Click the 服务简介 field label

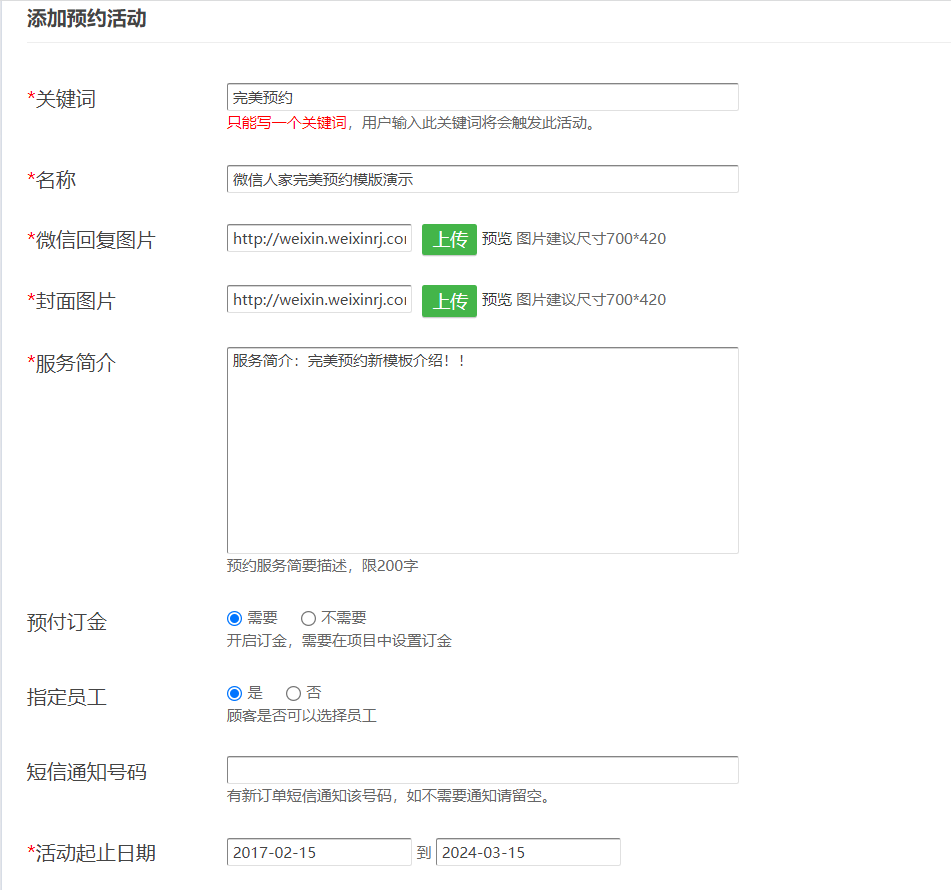(73, 364)
